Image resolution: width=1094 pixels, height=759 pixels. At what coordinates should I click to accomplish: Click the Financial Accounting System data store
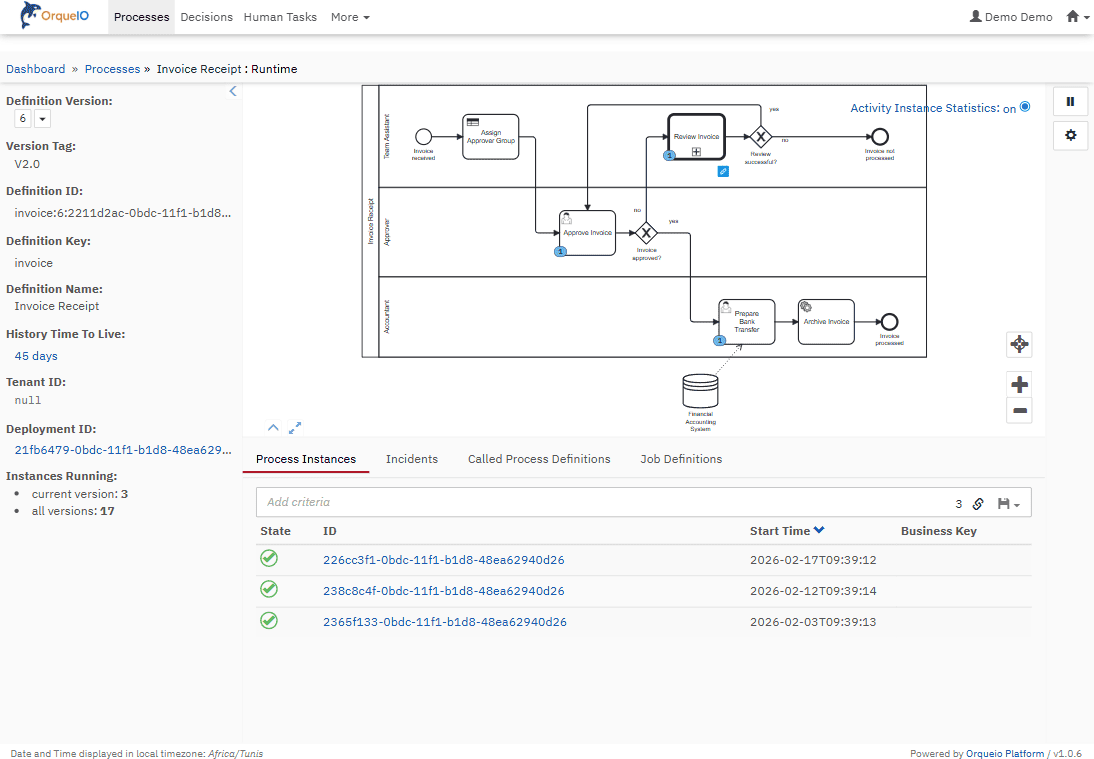pos(700,391)
